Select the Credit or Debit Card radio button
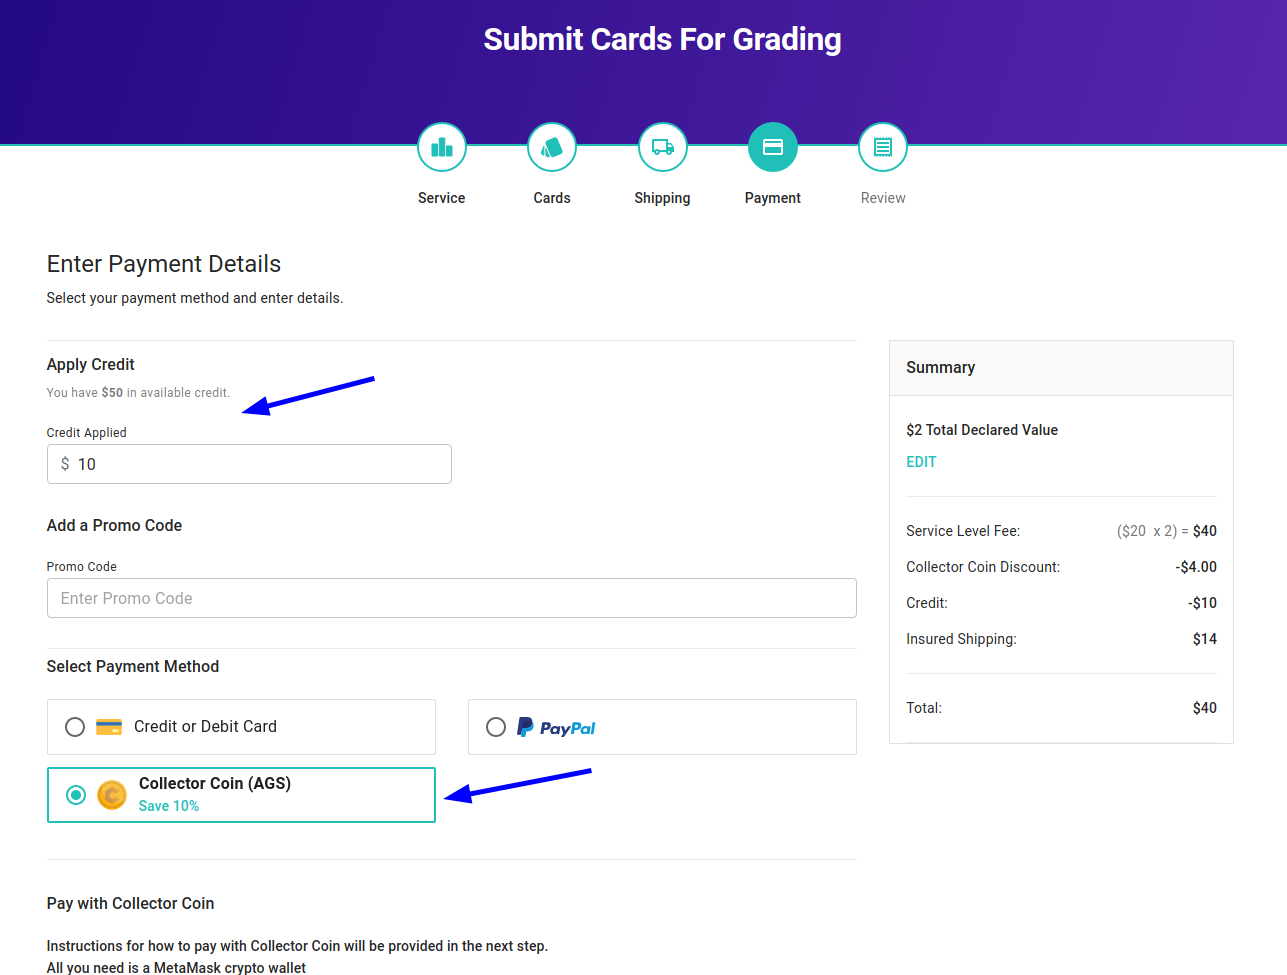Viewport: 1287px width, 975px height. 75,727
